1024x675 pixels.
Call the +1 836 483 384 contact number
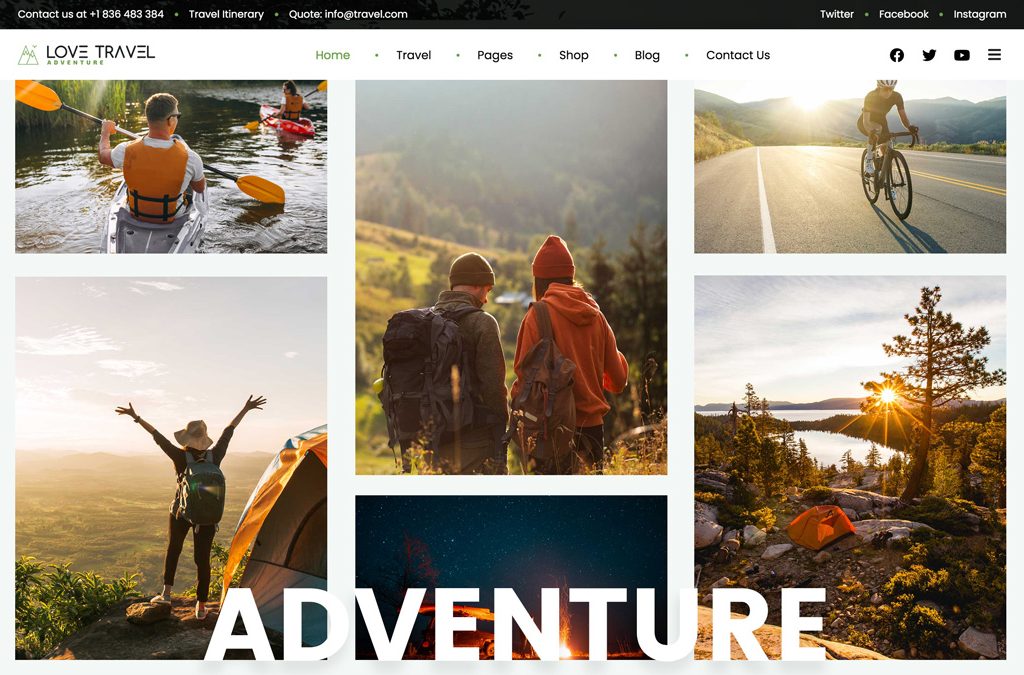pyautogui.click(x=127, y=14)
